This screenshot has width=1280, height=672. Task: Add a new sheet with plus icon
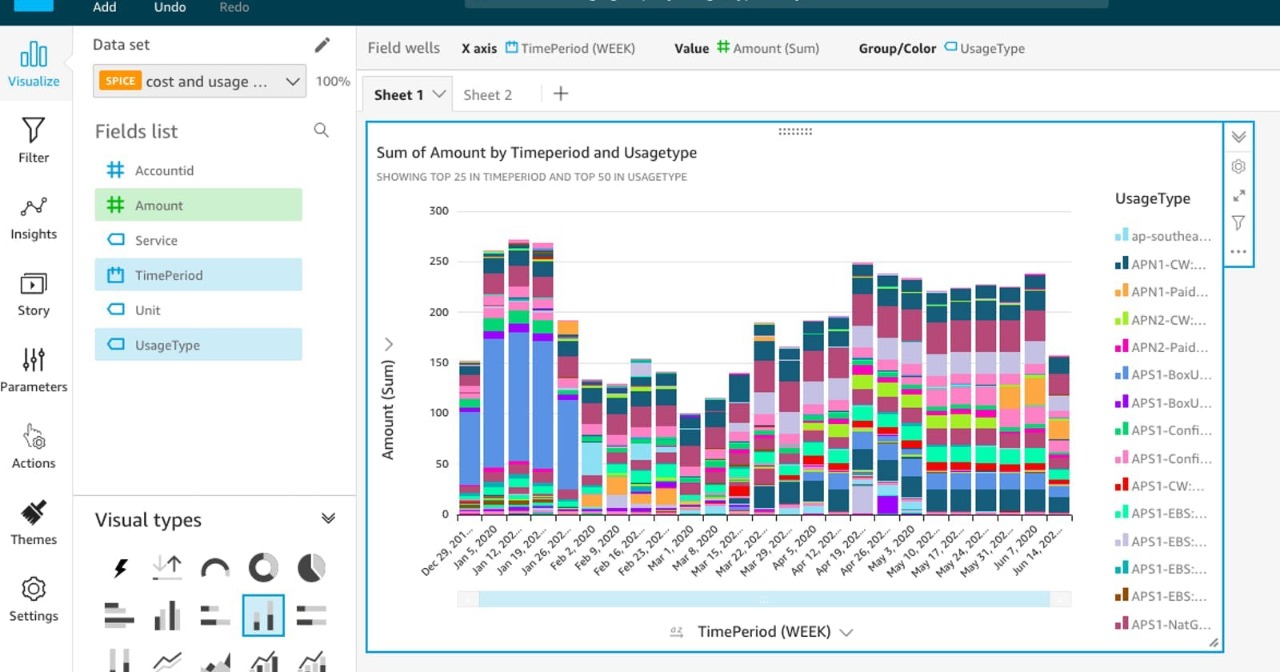561,94
